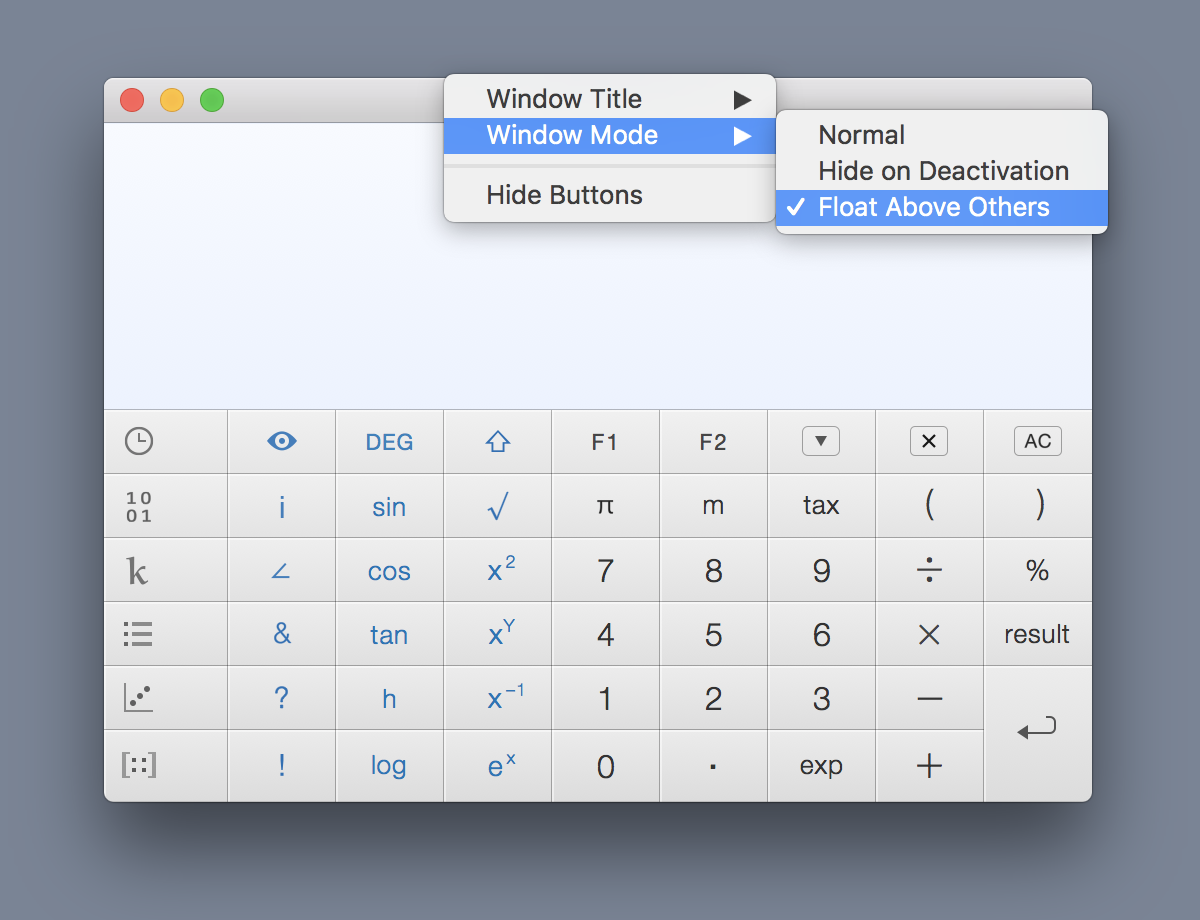
Task: Click the m memory key
Action: (x=713, y=506)
